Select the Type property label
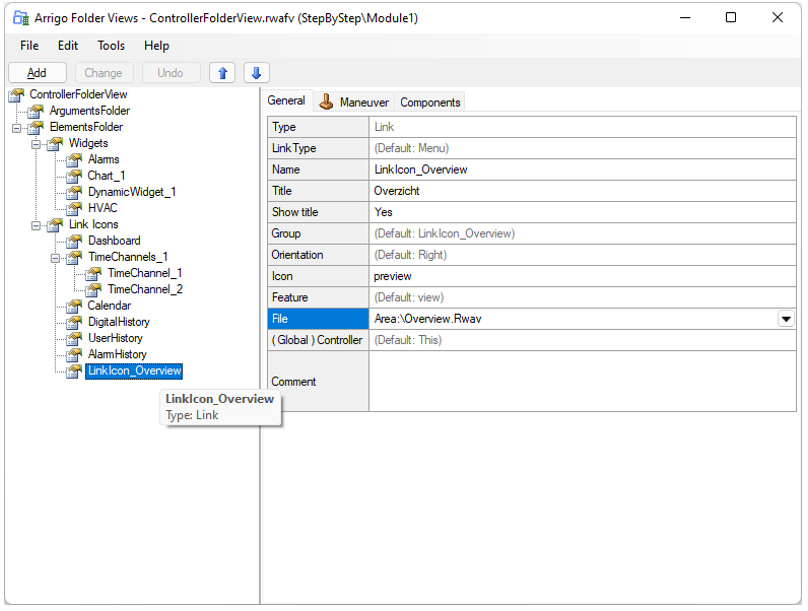Image resolution: width=808 pixels, height=611 pixels. point(318,127)
